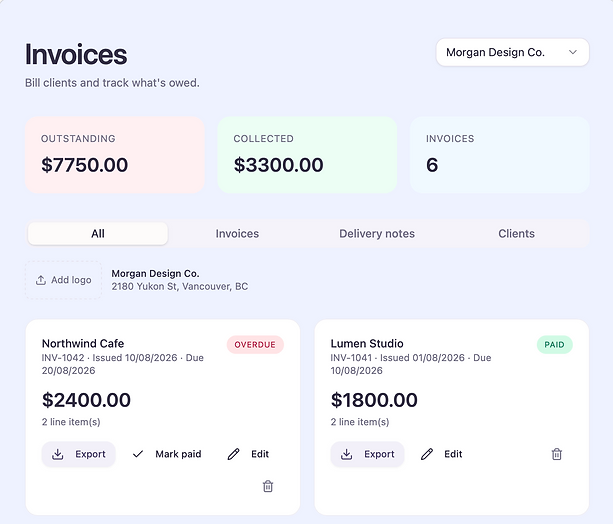Click download icon on Lumen Studio Export

tap(346, 454)
